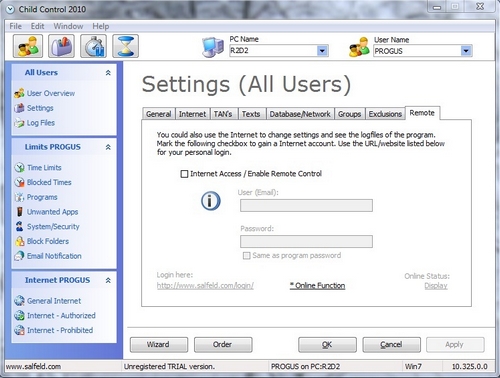The image size is (500, 378).
Task: Switch to the Groups tab
Action: 349,114
